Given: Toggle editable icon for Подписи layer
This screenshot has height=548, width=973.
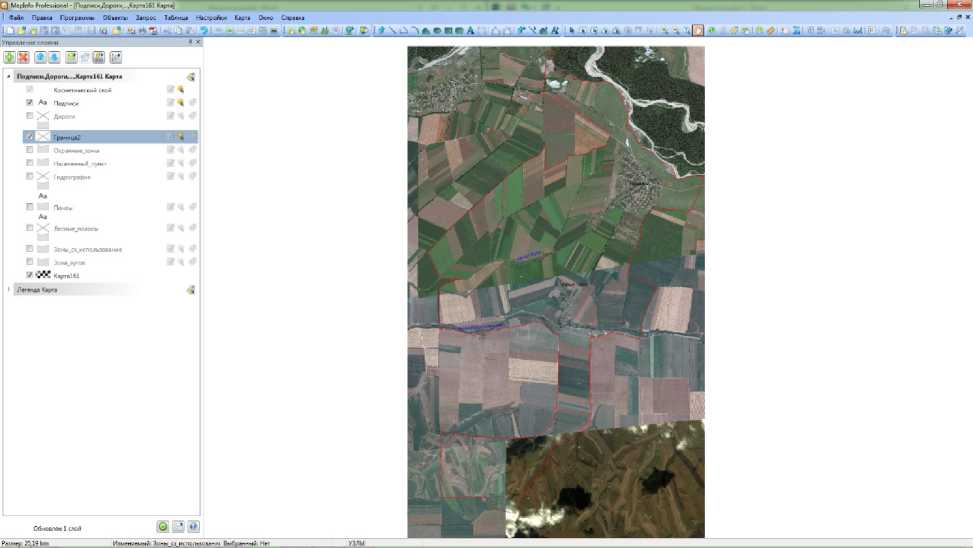Looking at the screenshot, I should [x=171, y=102].
